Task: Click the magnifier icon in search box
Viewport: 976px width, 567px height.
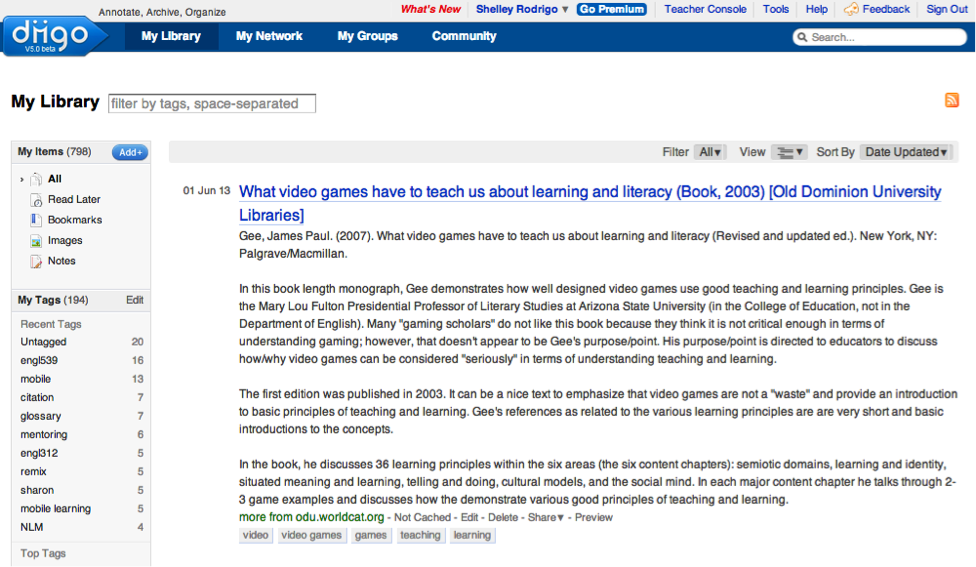Action: [x=803, y=37]
